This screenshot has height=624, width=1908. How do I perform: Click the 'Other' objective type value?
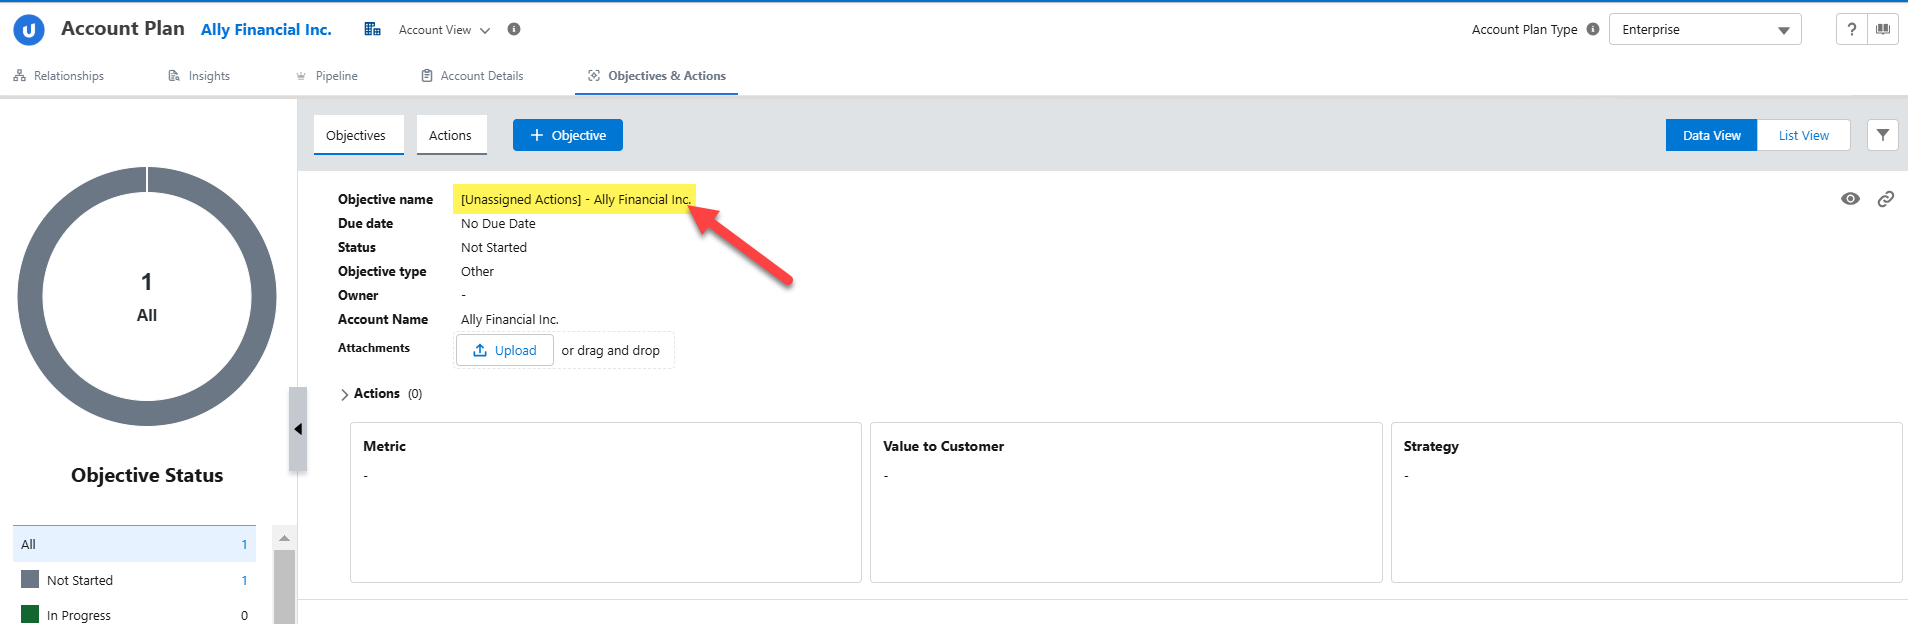[x=477, y=272]
